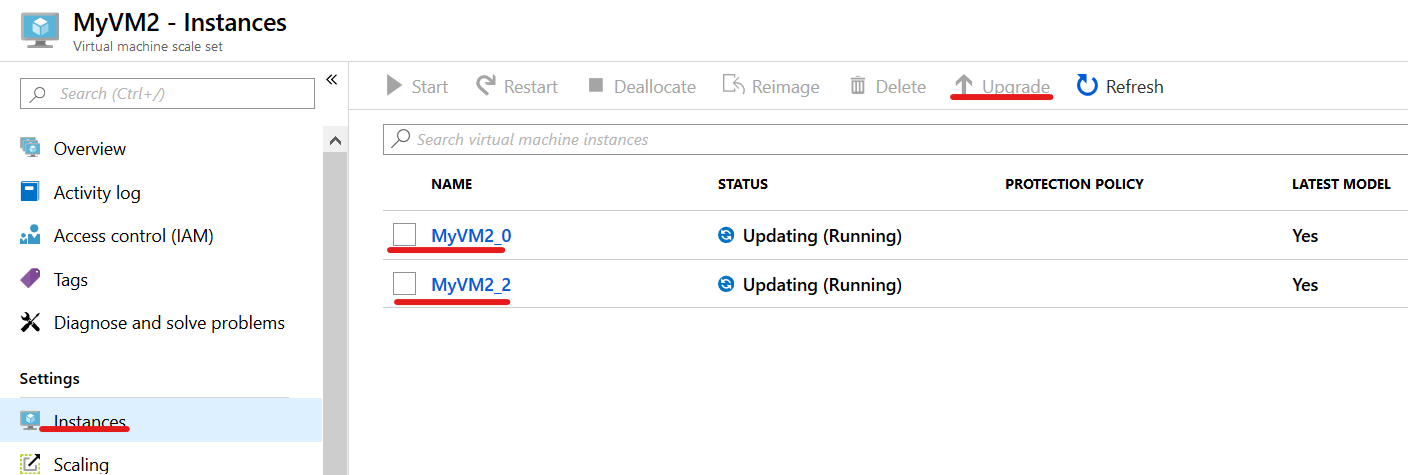Click the Scaling icon in sidebar
The image size is (1408, 475).
click(x=31, y=464)
